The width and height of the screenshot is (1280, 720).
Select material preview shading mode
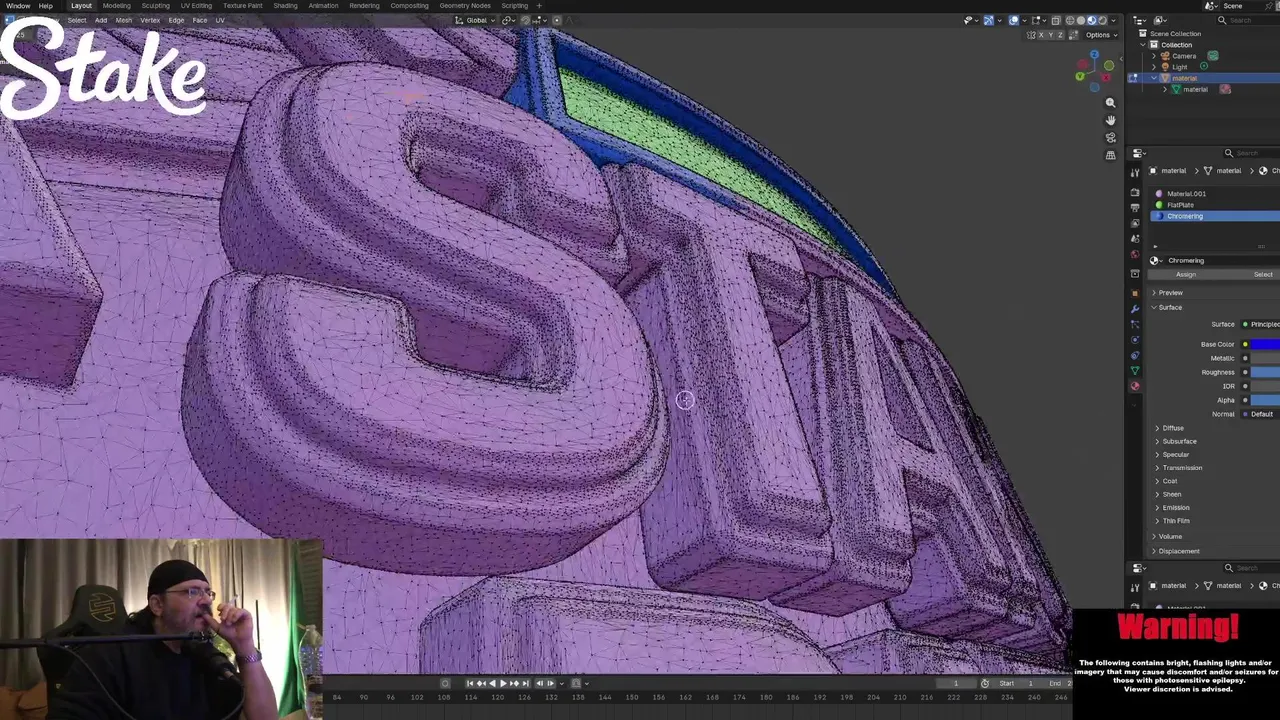(x=1092, y=20)
